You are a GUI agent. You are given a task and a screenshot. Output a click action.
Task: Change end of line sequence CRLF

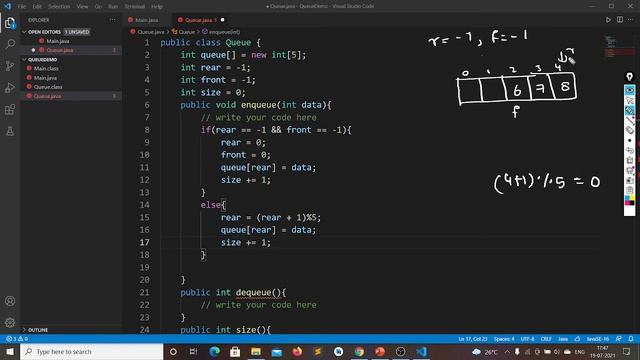[546, 339]
